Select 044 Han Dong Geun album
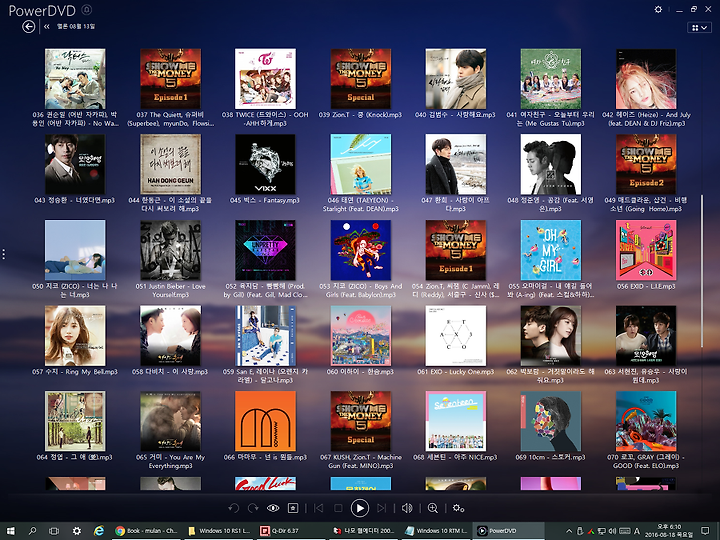This screenshot has height=540, width=720. [170, 164]
